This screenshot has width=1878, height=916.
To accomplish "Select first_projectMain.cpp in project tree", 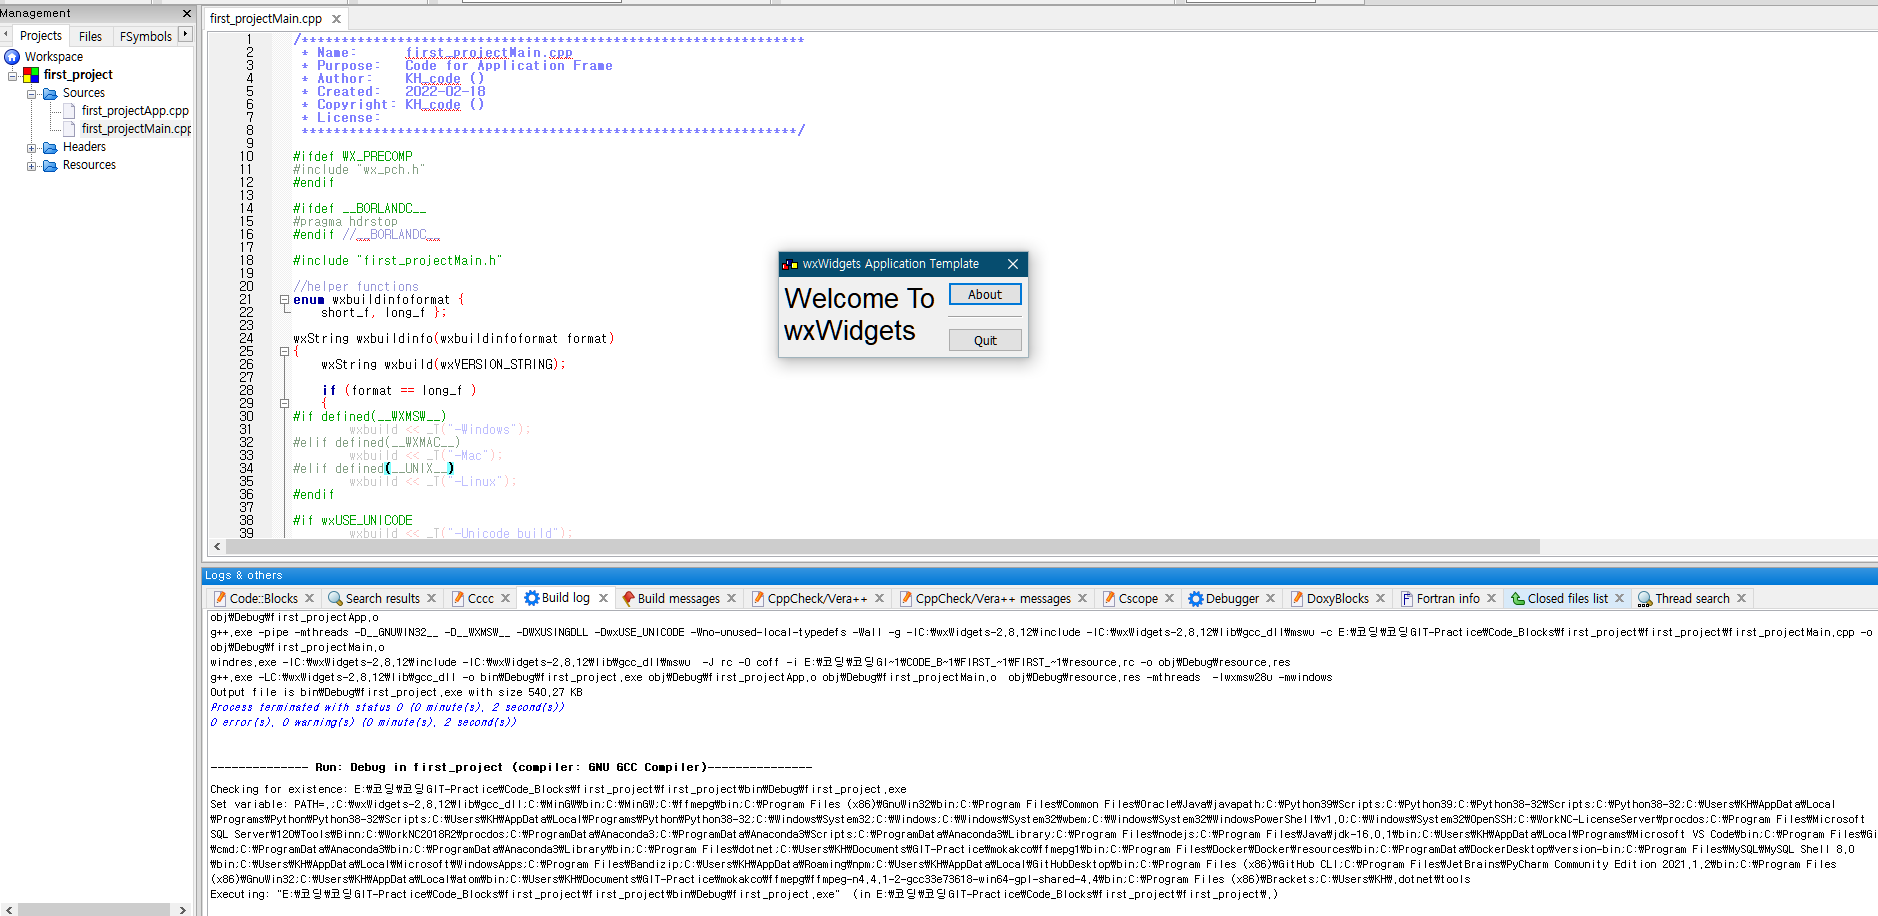I will pyautogui.click(x=136, y=129).
